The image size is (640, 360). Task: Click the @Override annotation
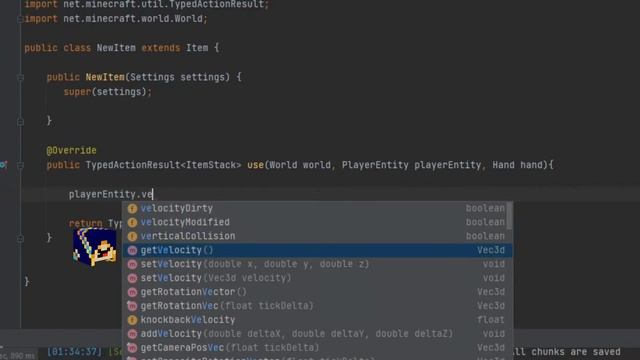[71, 150]
